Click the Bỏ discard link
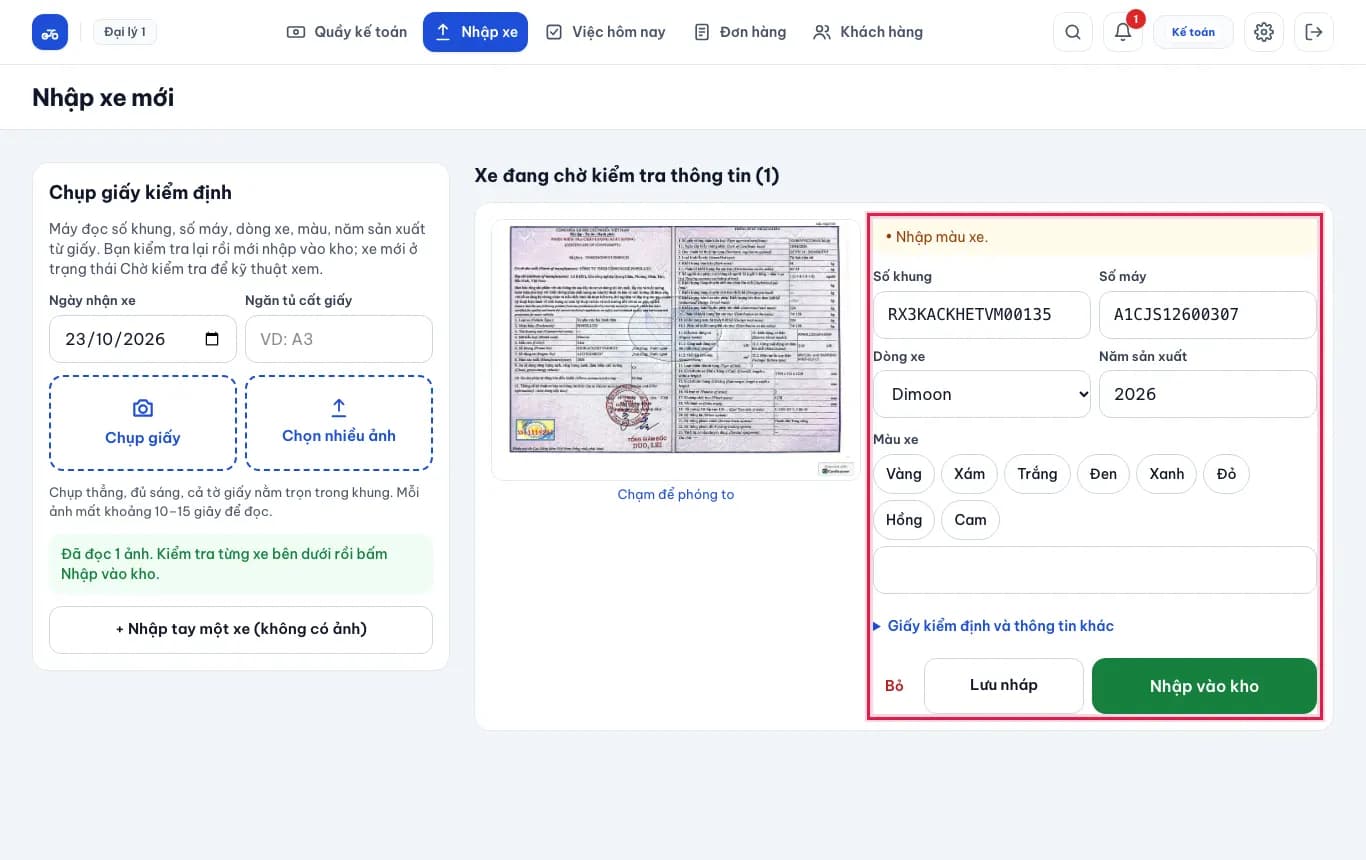The width and height of the screenshot is (1366, 860). (x=894, y=686)
